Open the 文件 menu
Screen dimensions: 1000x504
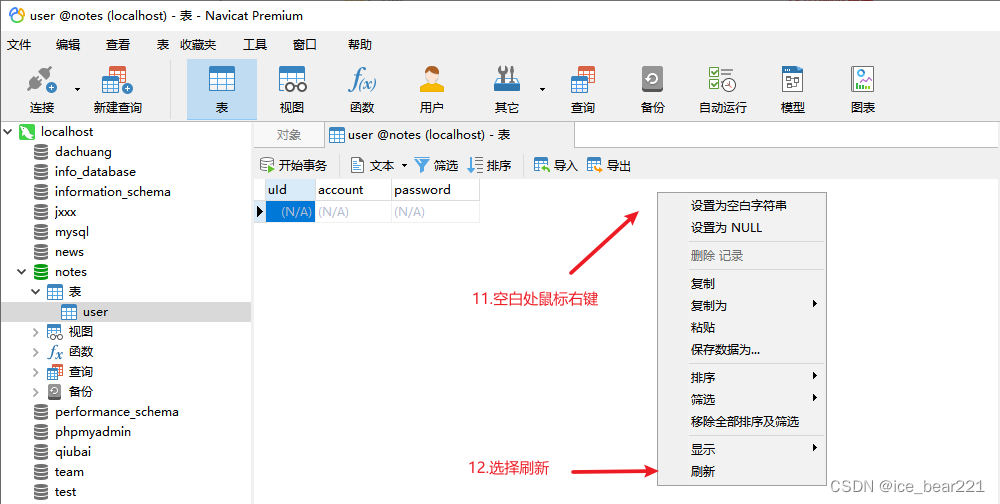pyautogui.click(x=19, y=45)
